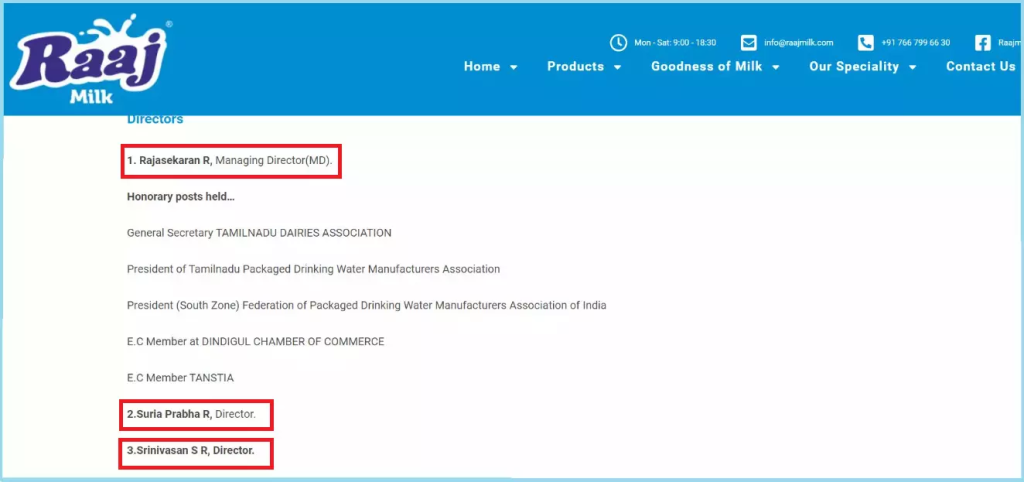Expand the Goodness of Milk dropdown arrow
The height and width of the screenshot is (482, 1024).
tap(776, 67)
